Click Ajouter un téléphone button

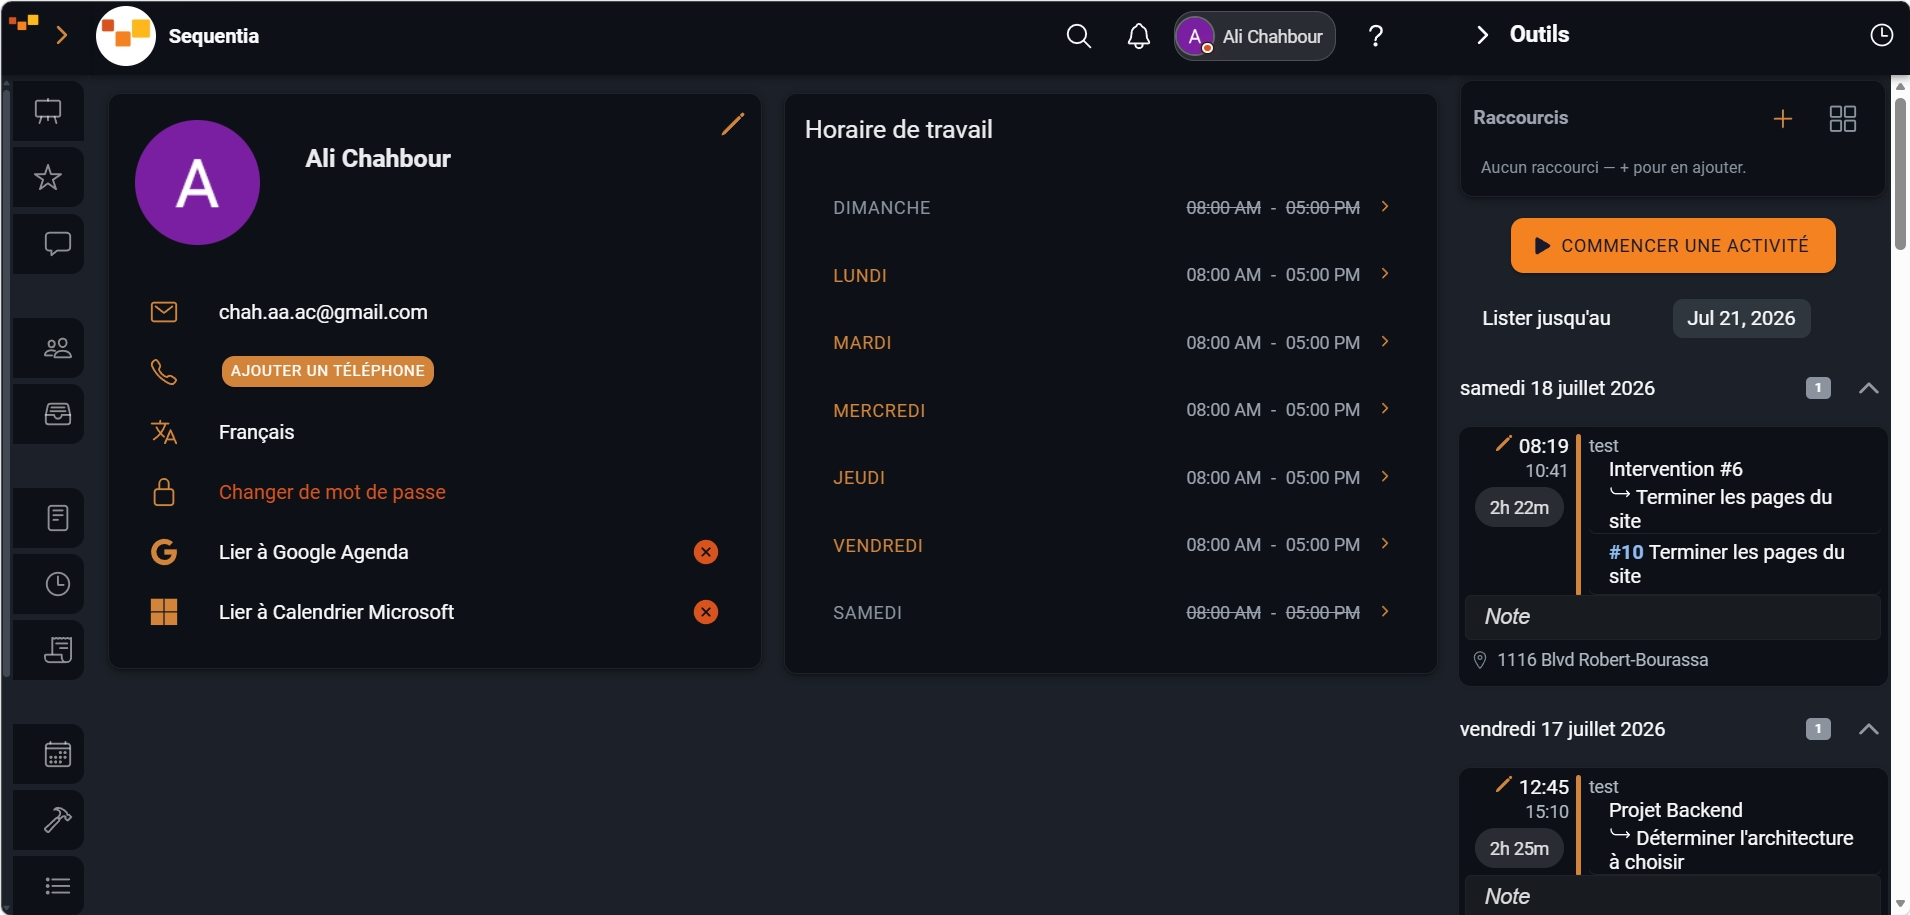pyautogui.click(x=328, y=371)
